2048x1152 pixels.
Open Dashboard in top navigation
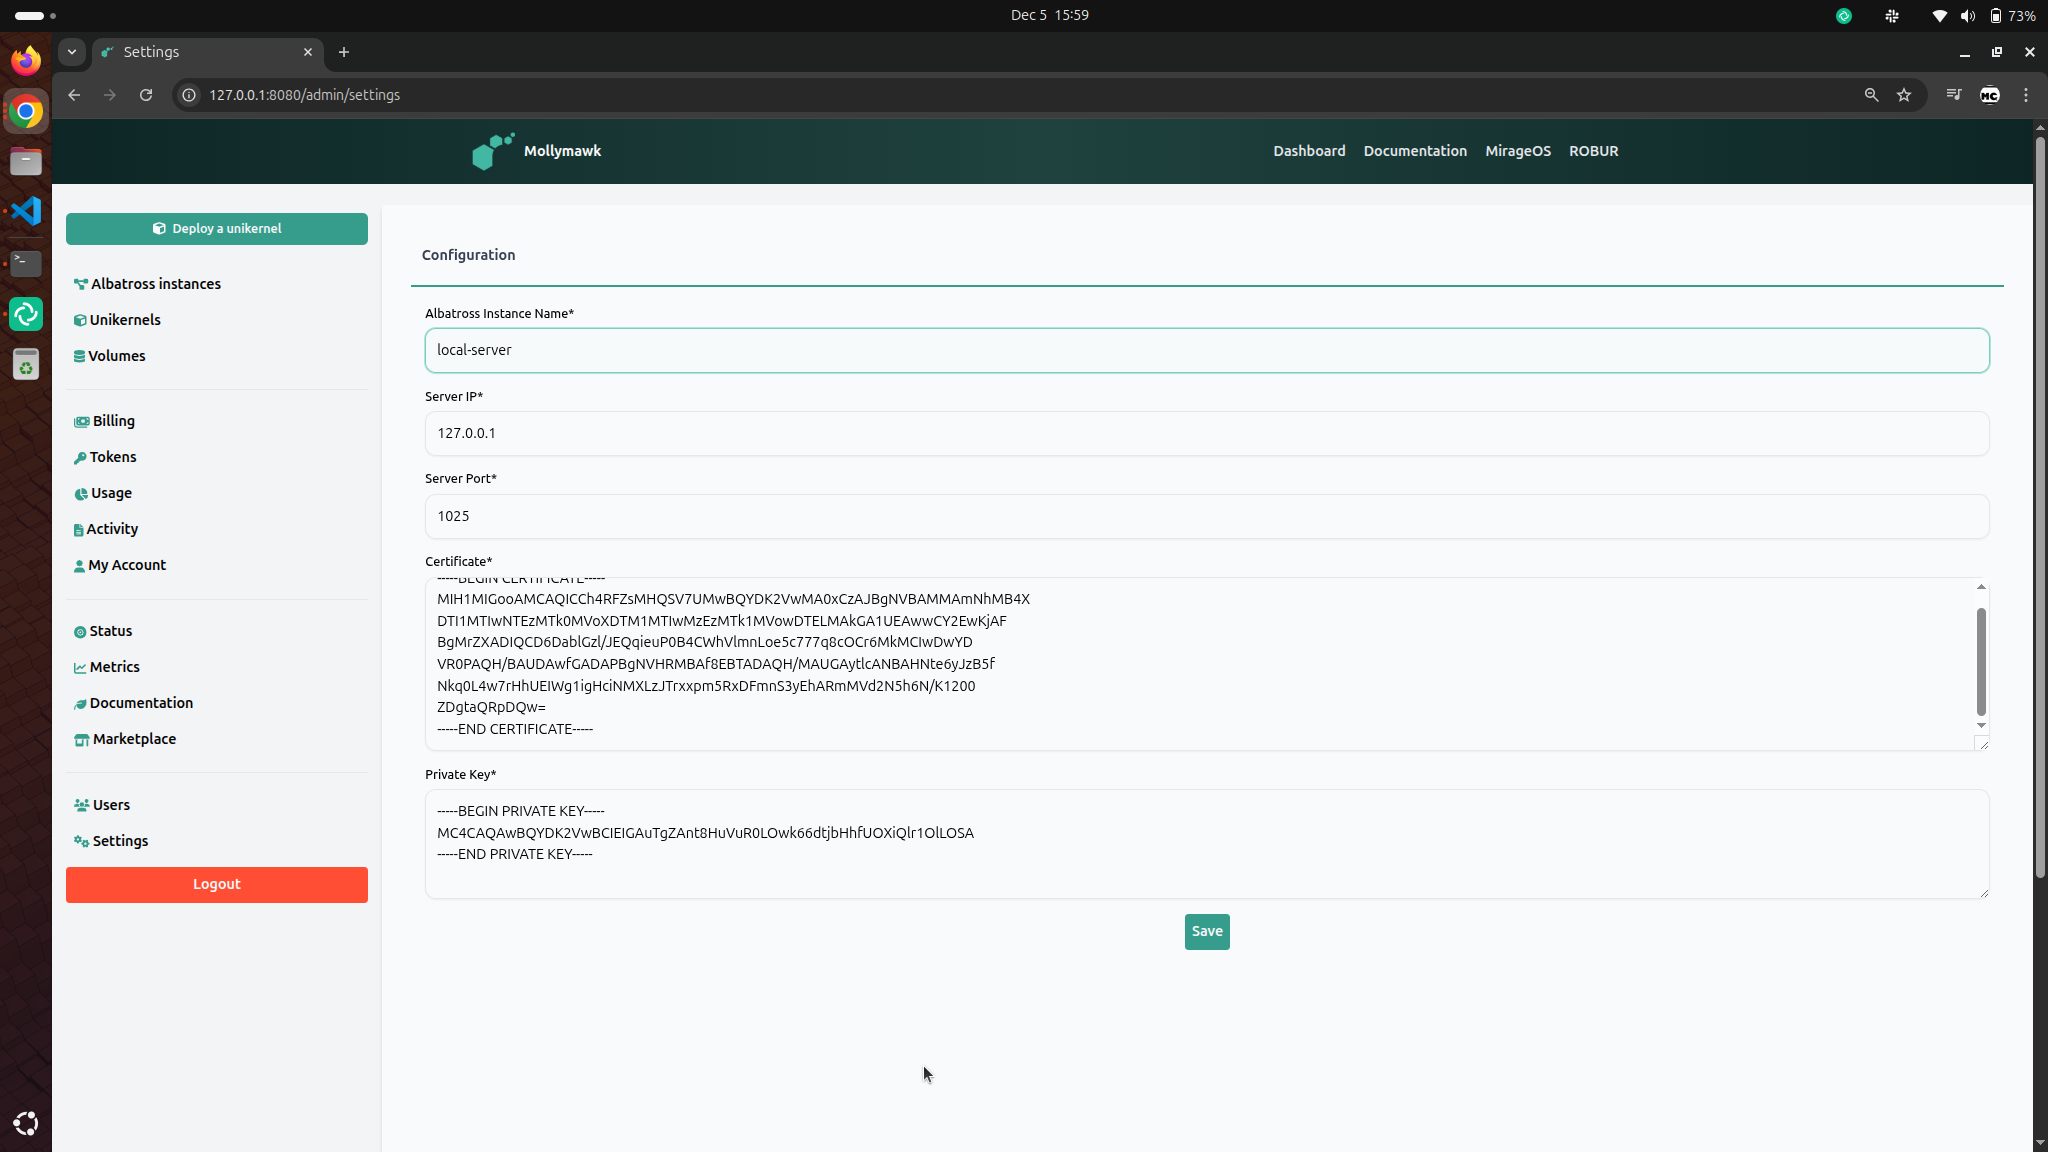pos(1309,151)
